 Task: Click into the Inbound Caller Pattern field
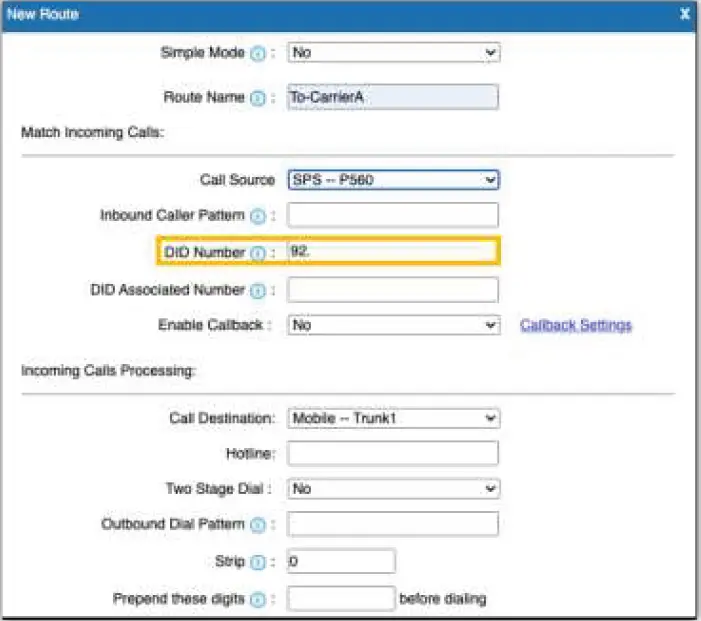(393, 215)
